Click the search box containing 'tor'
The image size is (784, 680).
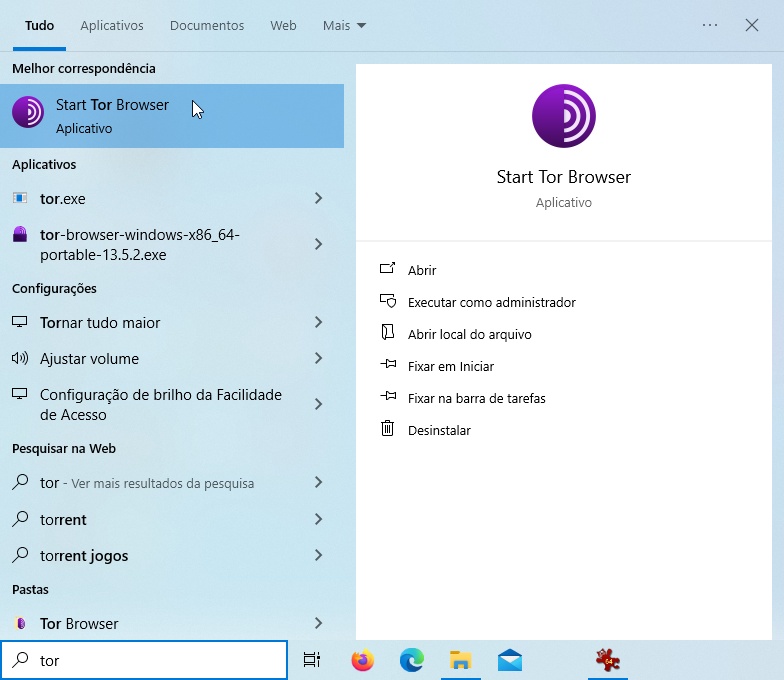pyautogui.click(x=144, y=660)
